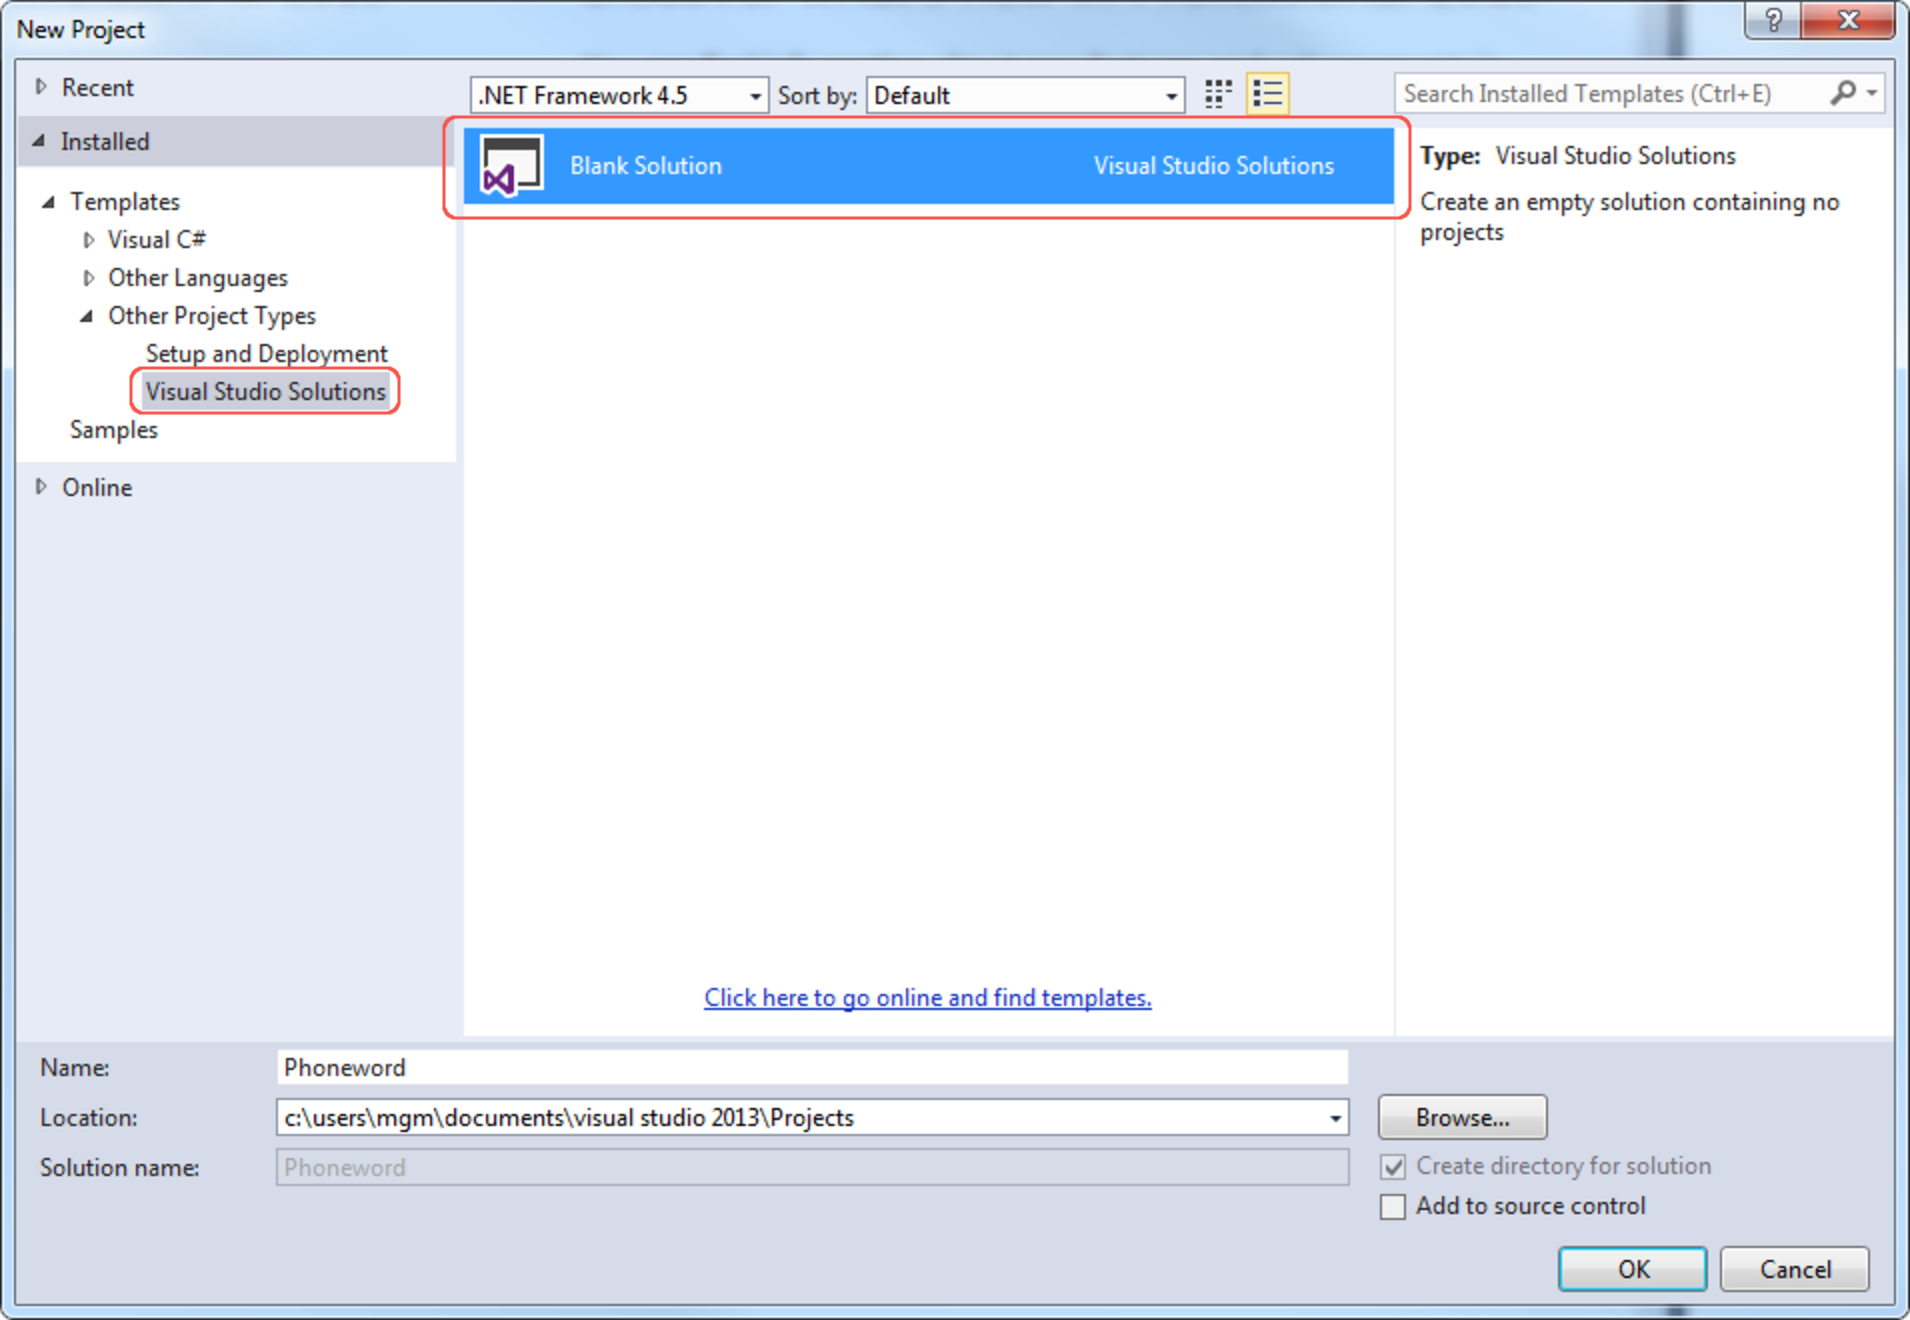Toggle Create directory for solution checkbox
1910x1320 pixels.
[x=1393, y=1167]
